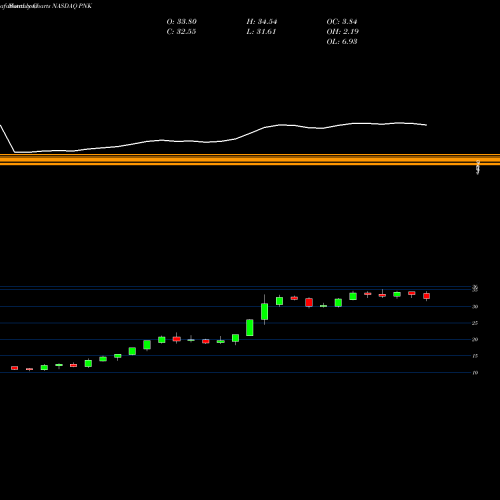Click the OC: 3.84 reading
Screen dimensions: 500x500
pos(342,22)
